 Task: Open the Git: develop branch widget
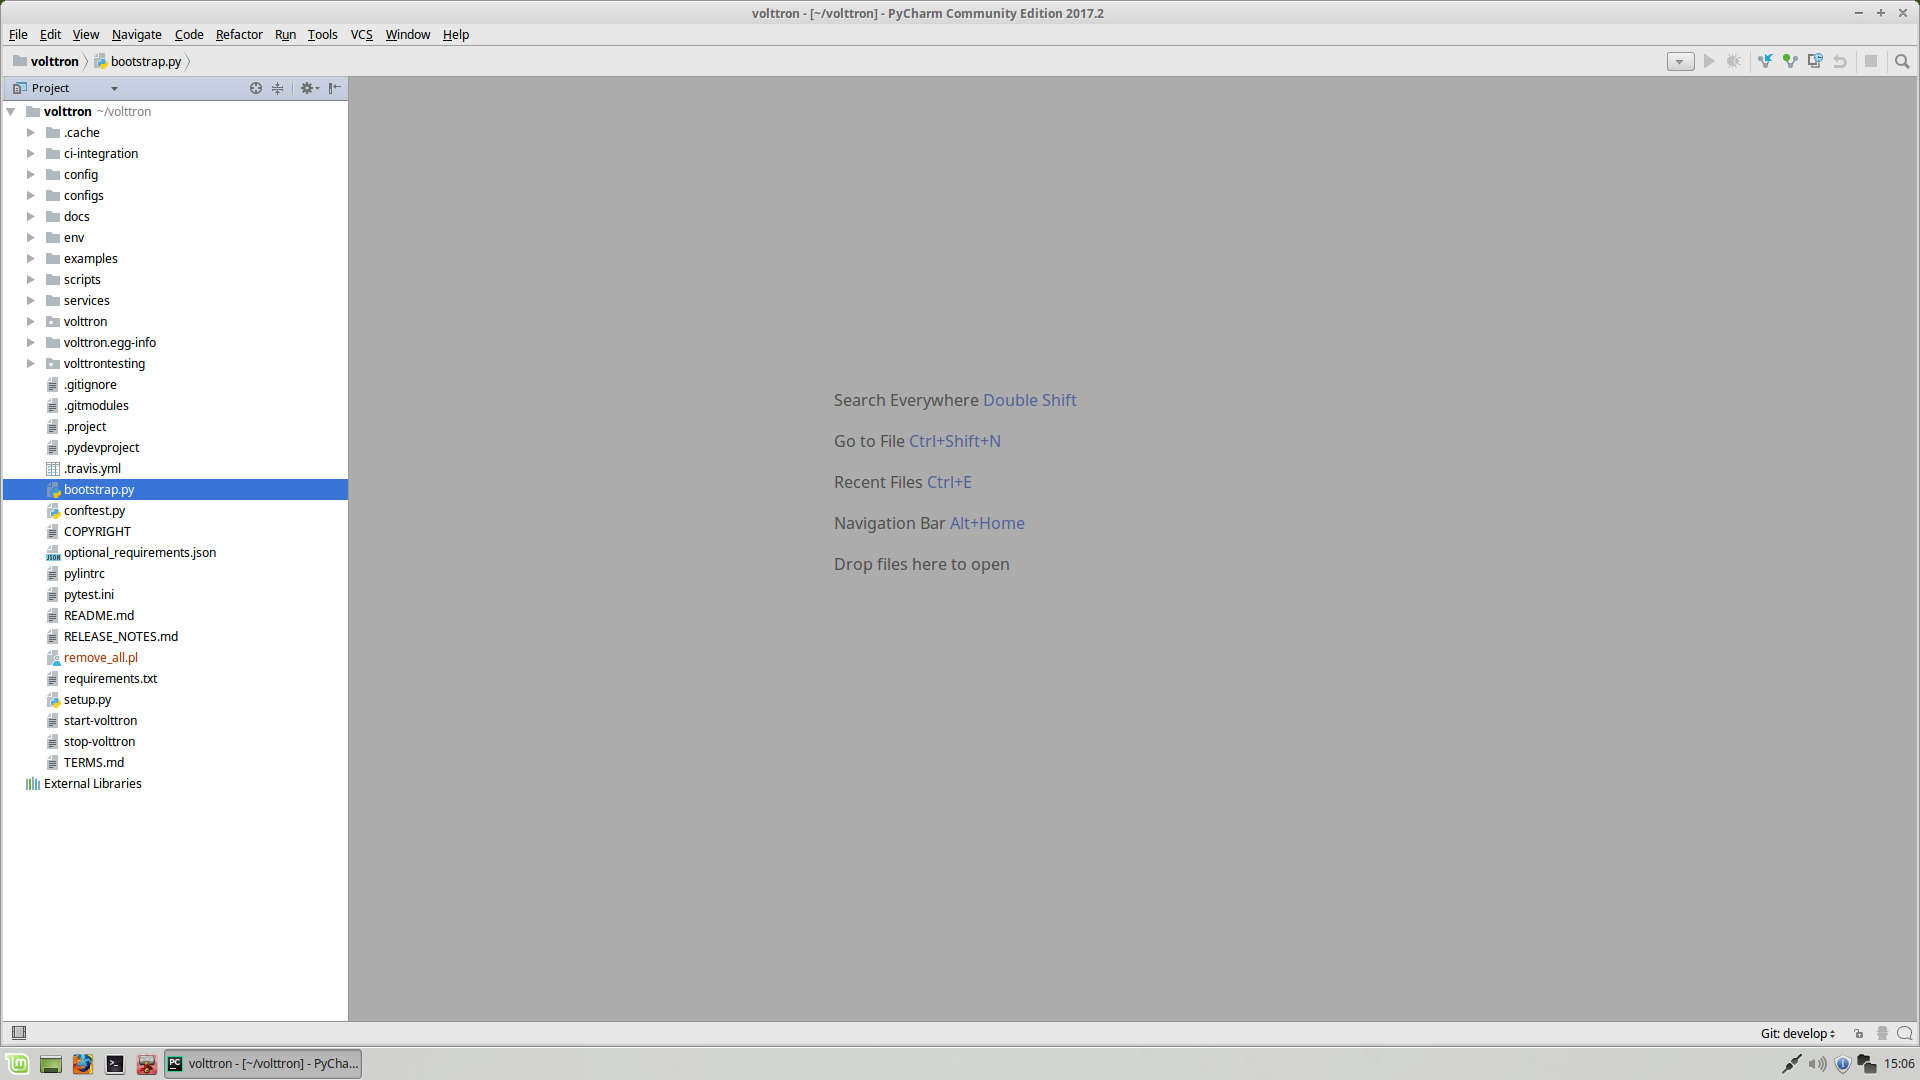click(x=1798, y=1034)
